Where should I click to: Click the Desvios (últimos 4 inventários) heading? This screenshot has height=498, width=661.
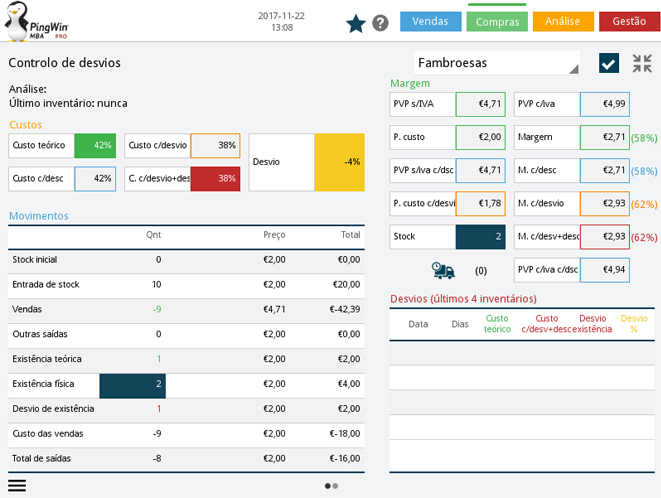[463, 299]
